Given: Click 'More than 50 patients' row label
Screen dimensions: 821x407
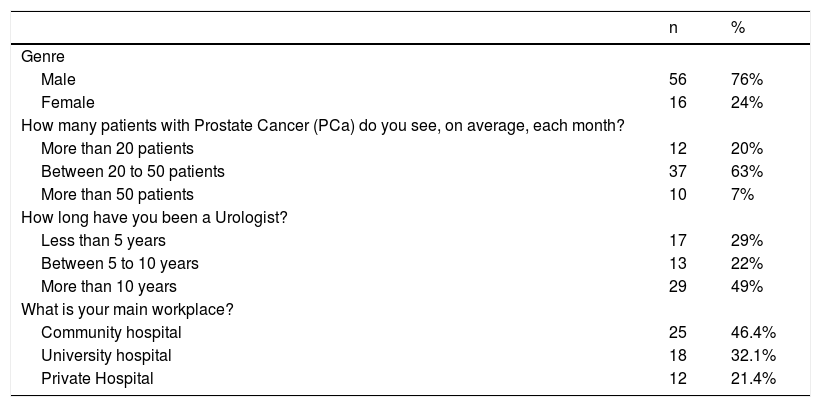Looking at the screenshot, I should (117, 194).
